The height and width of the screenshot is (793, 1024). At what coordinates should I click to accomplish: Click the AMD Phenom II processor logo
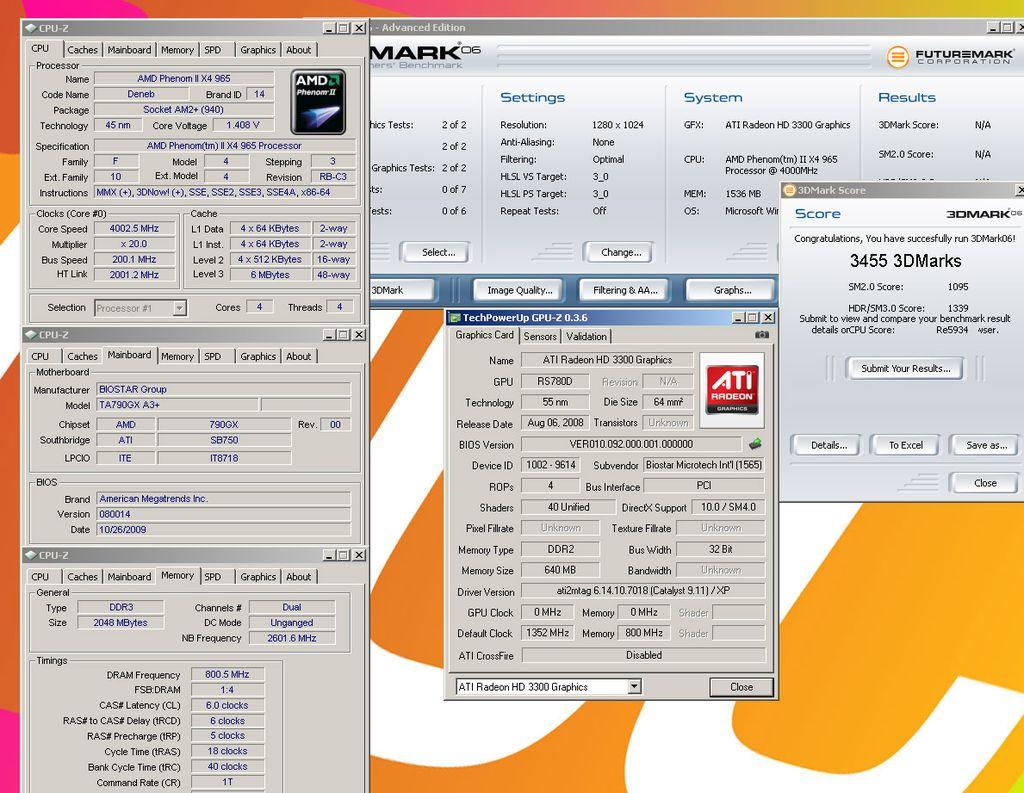tap(318, 102)
